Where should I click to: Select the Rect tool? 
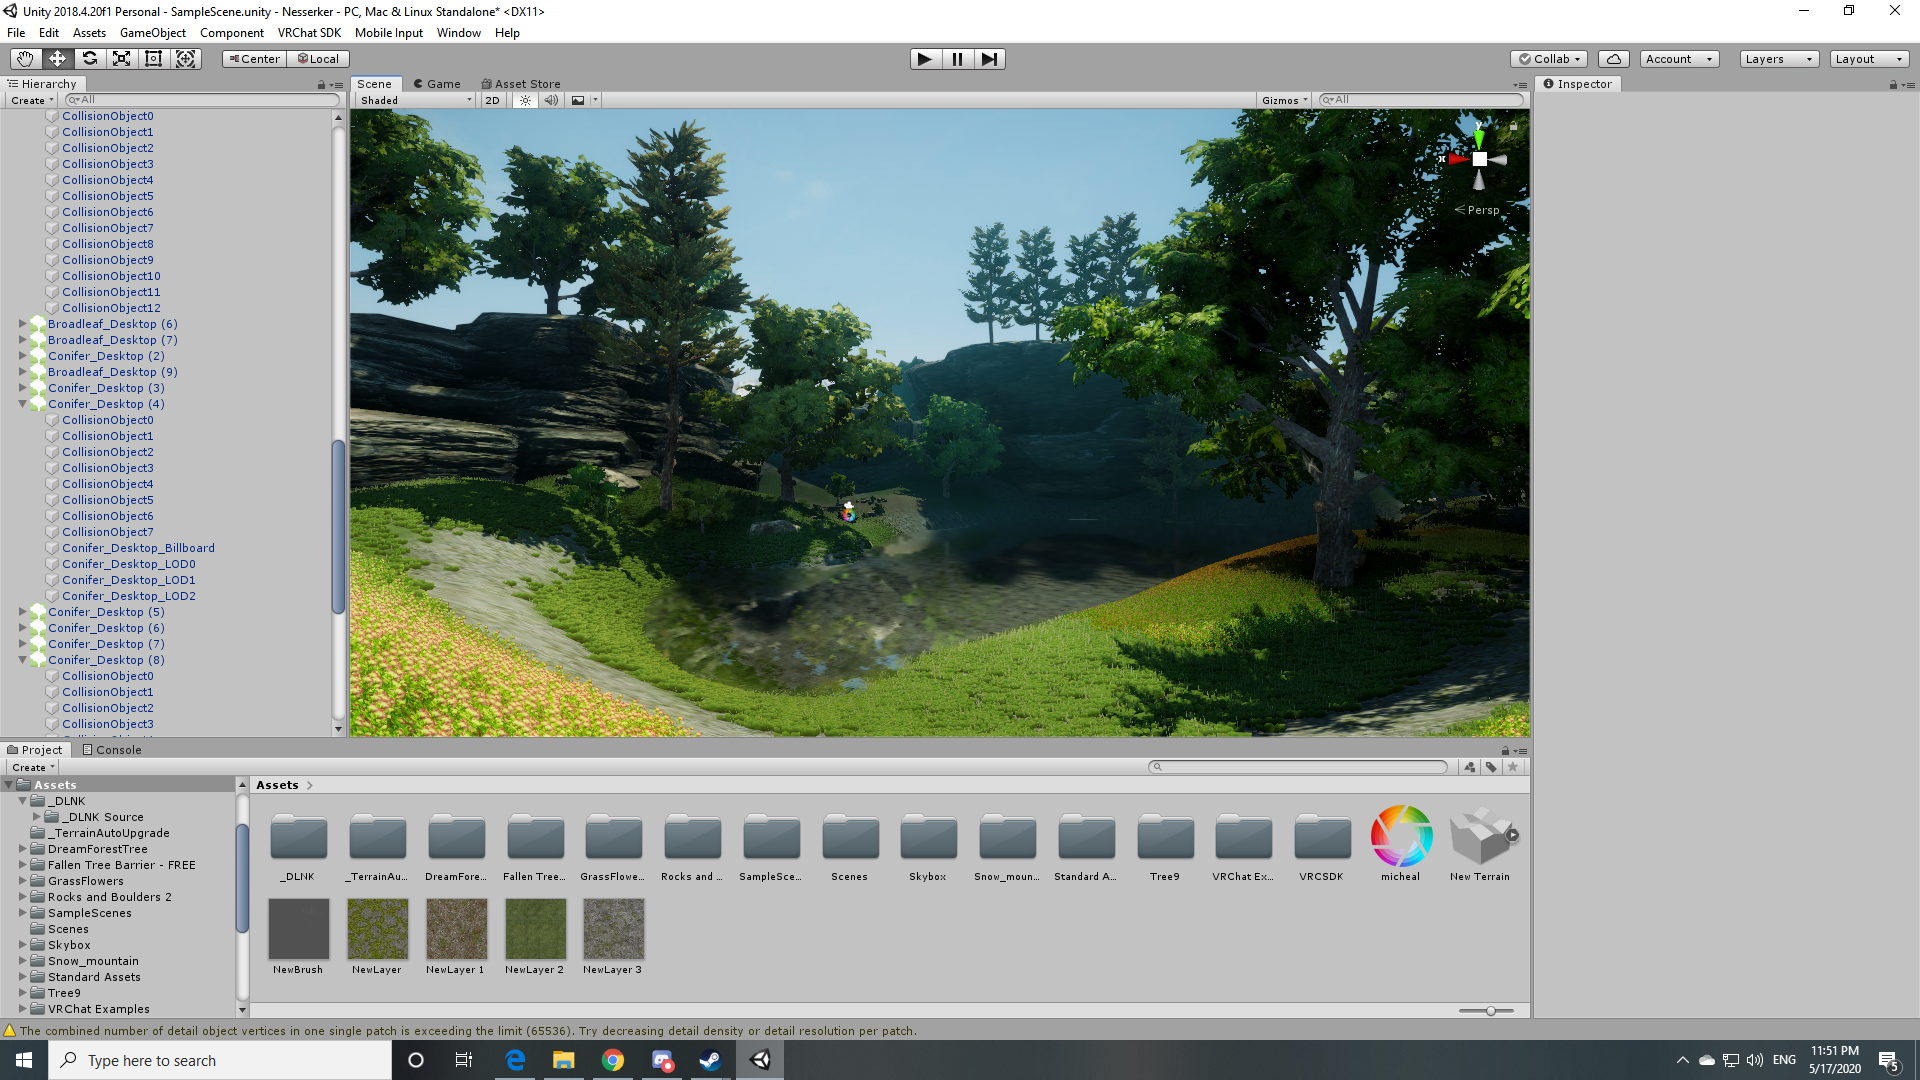point(153,58)
